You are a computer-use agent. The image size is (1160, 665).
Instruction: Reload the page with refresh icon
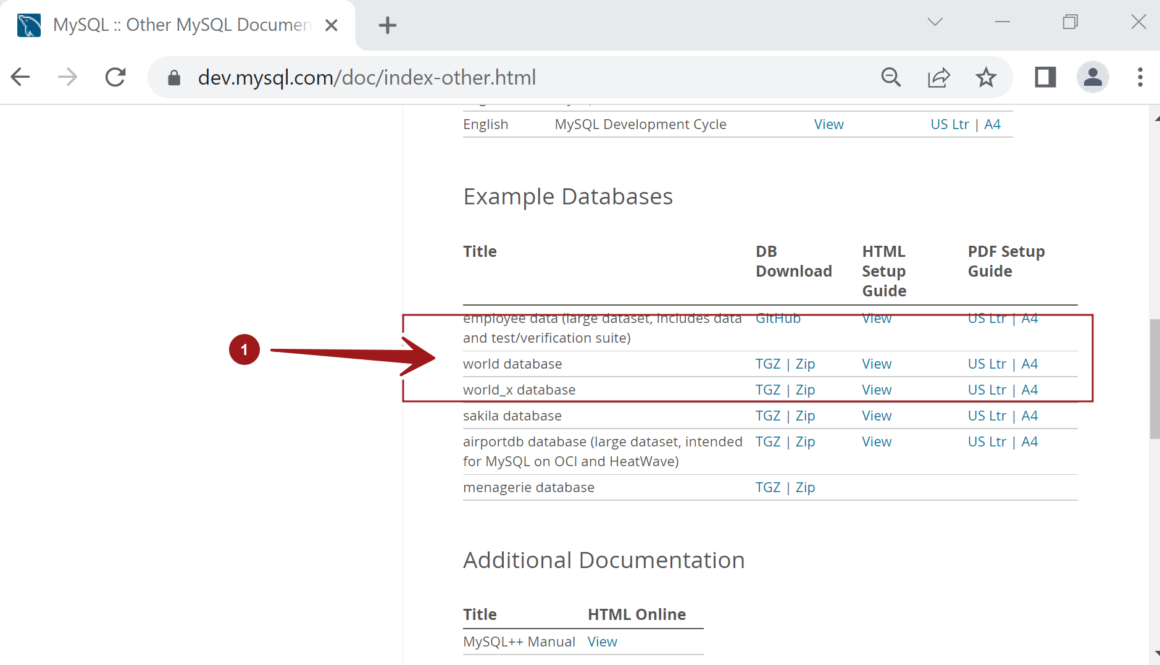click(x=115, y=77)
